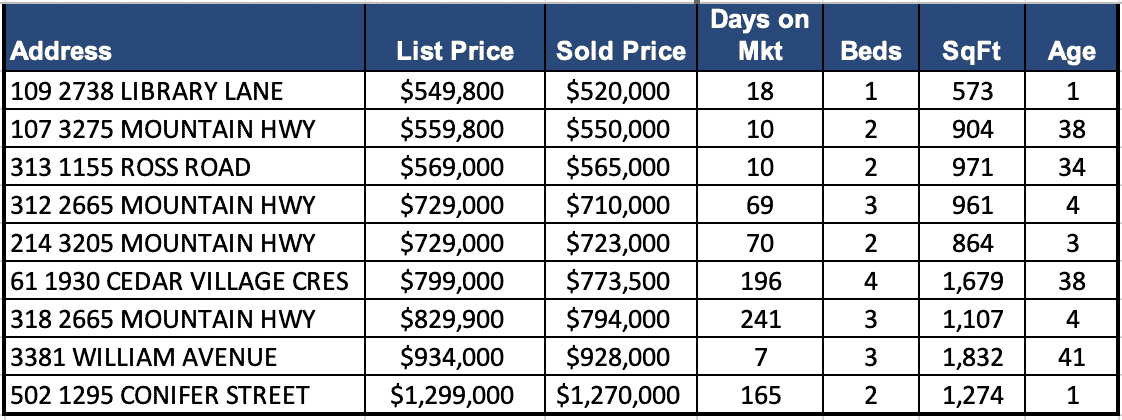Click the 107 3275 Mountain Hwy address

click(x=163, y=130)
